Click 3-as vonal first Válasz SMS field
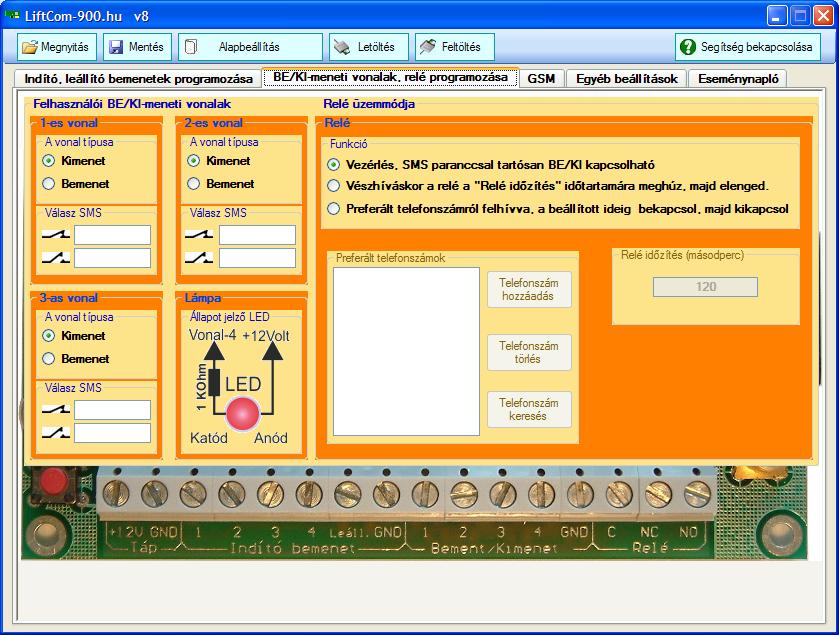This screenshot has width=839, height=635. [112, 410]
